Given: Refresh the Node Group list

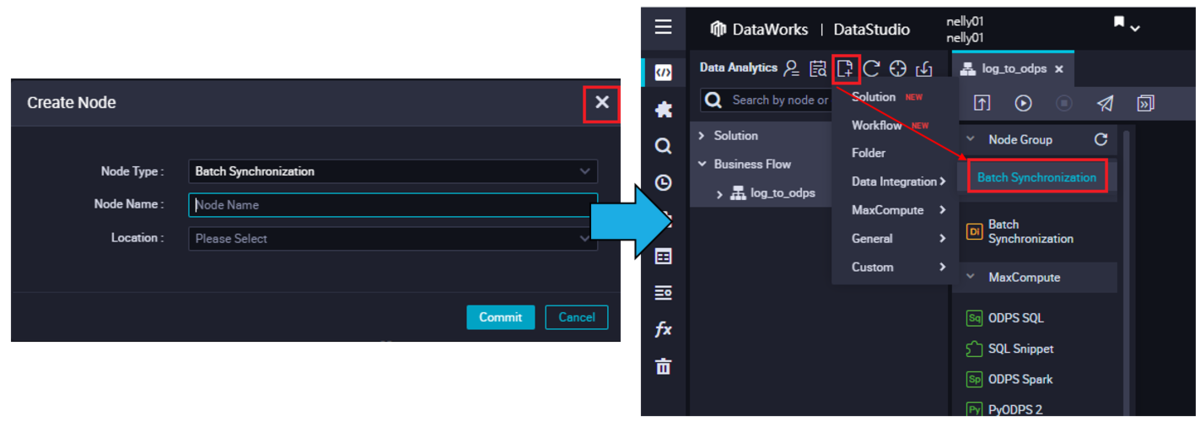Looking at the screenshot, I should click(1101, 140).
